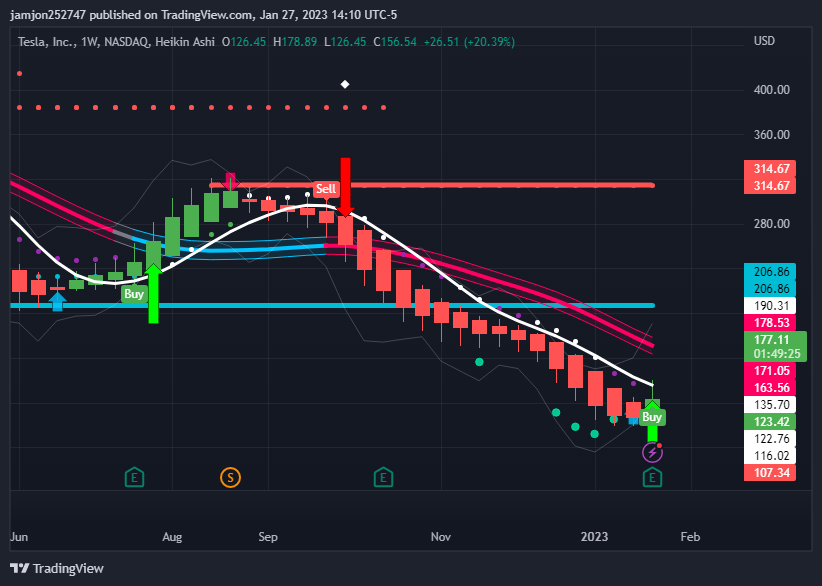Click the Feb label on the time axis

coord(690,537)
